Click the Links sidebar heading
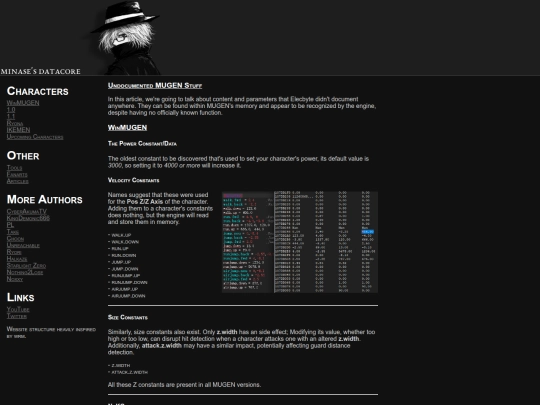540x405 pixels. tap(21, 297)
